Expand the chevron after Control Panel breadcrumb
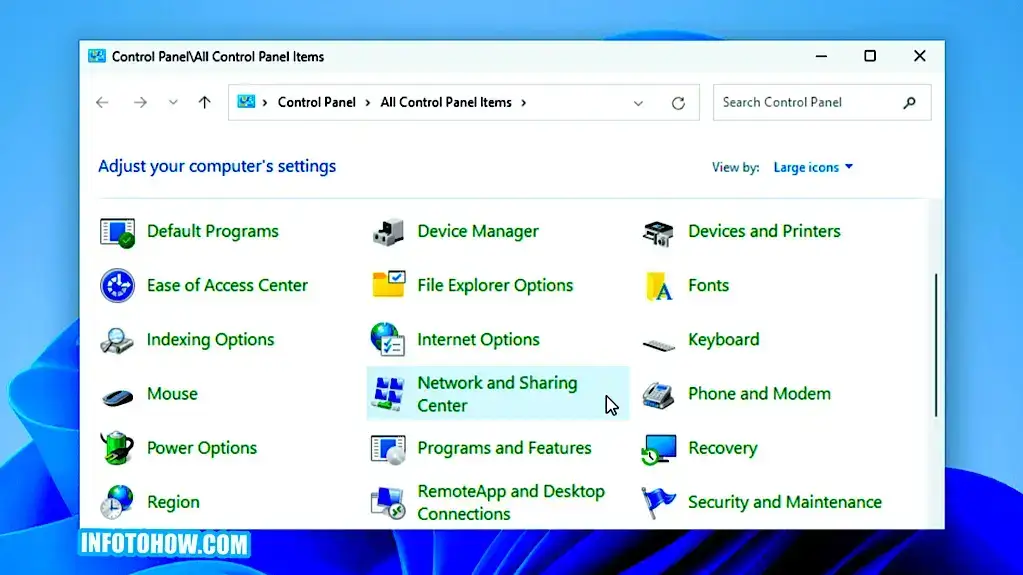 [368, 102]
